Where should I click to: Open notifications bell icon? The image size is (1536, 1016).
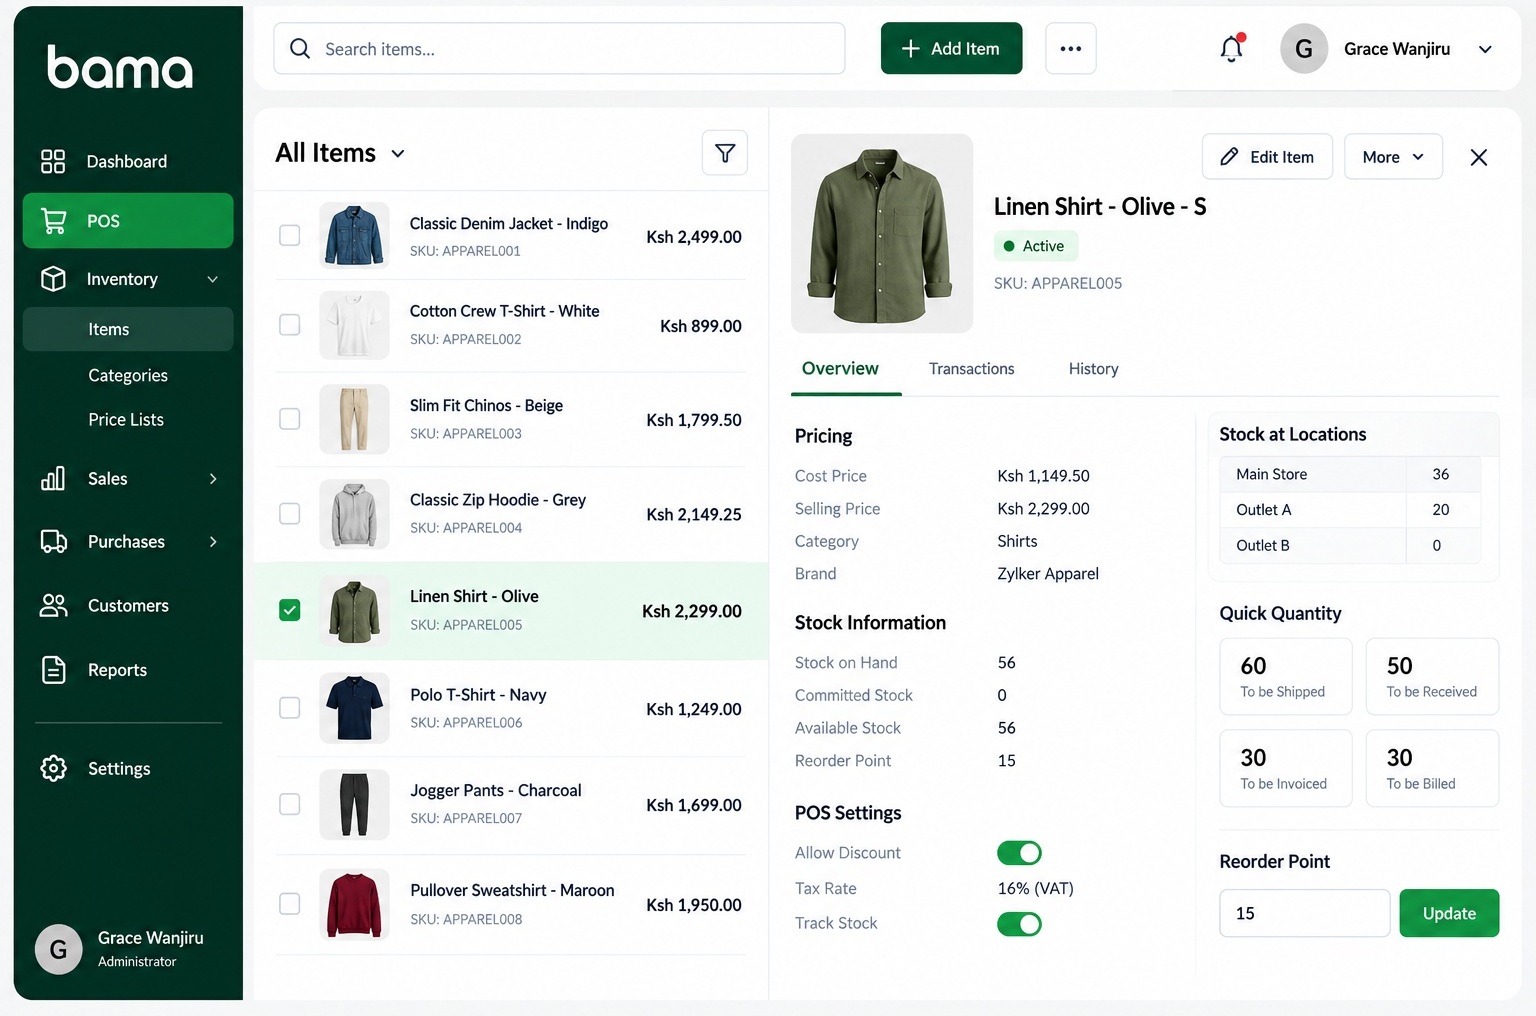tap(1232, 48)
